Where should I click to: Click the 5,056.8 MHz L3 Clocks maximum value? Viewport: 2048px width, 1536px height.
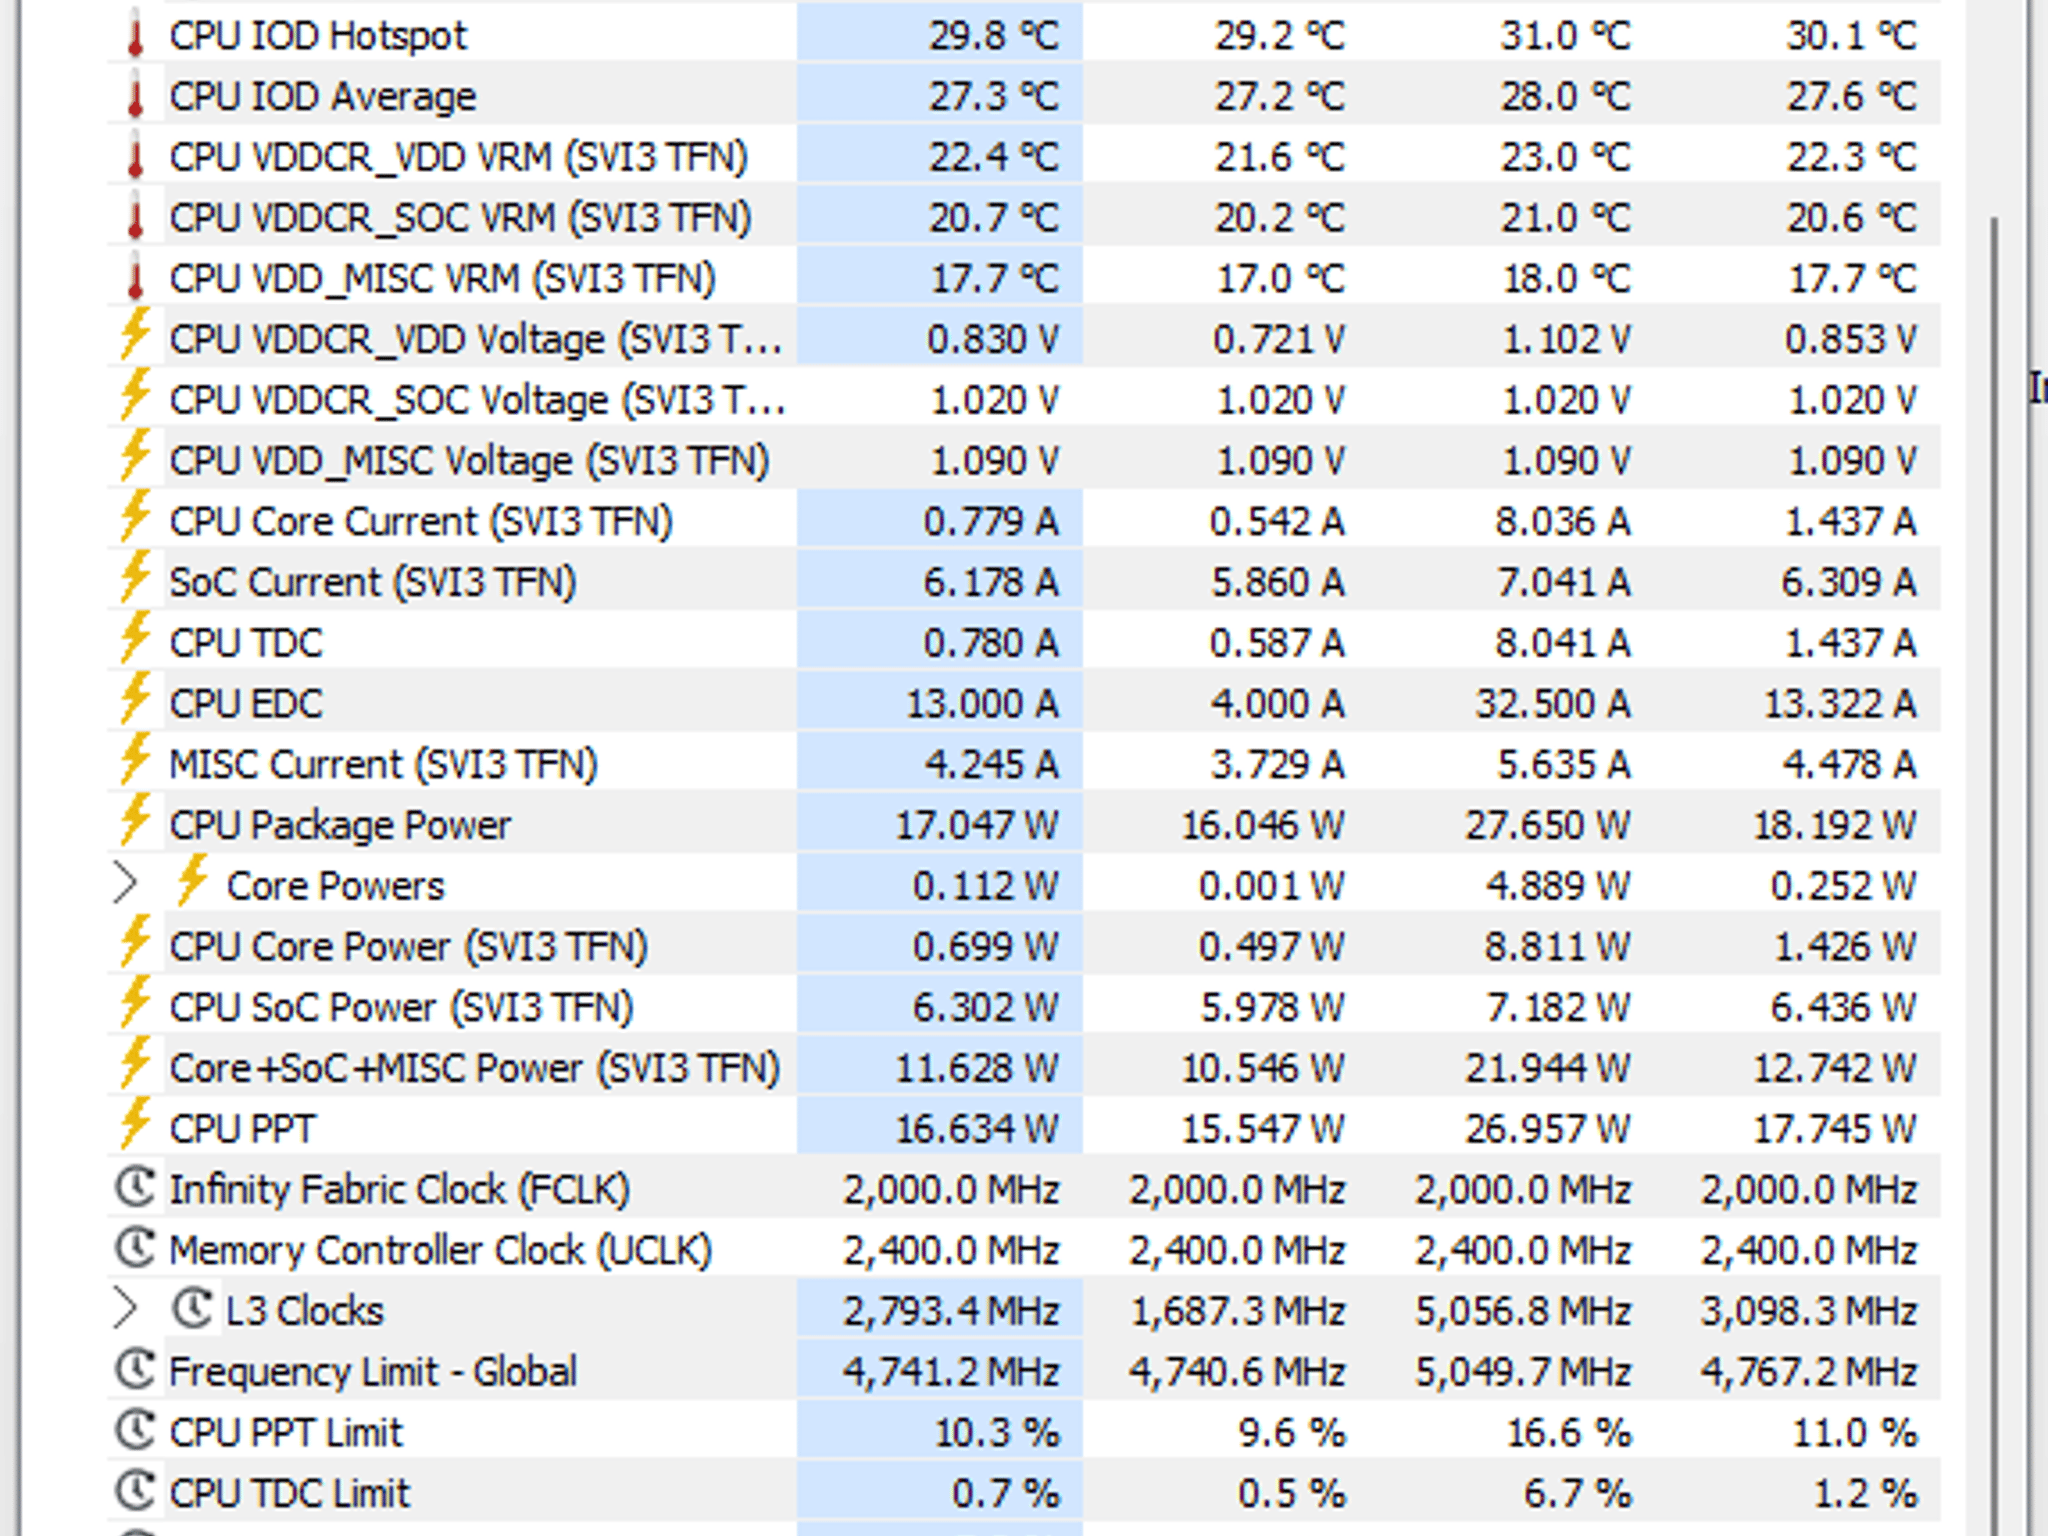(x=1523, y=1312)
